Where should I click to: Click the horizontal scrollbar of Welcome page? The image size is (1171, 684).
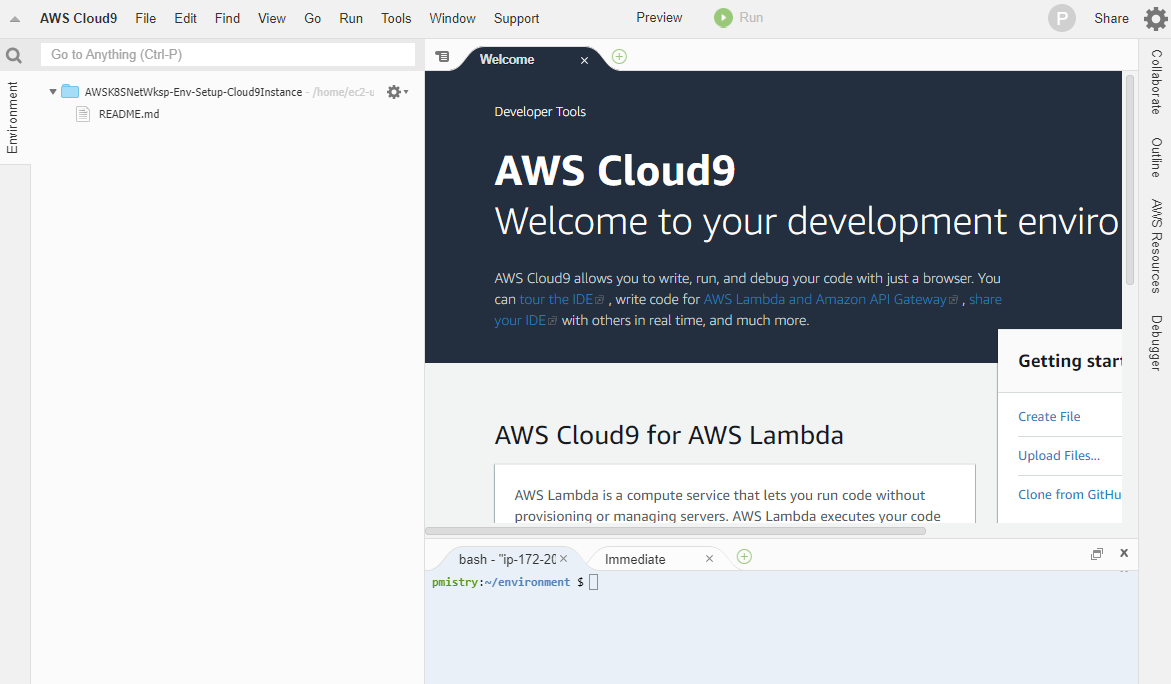(675, 531)
